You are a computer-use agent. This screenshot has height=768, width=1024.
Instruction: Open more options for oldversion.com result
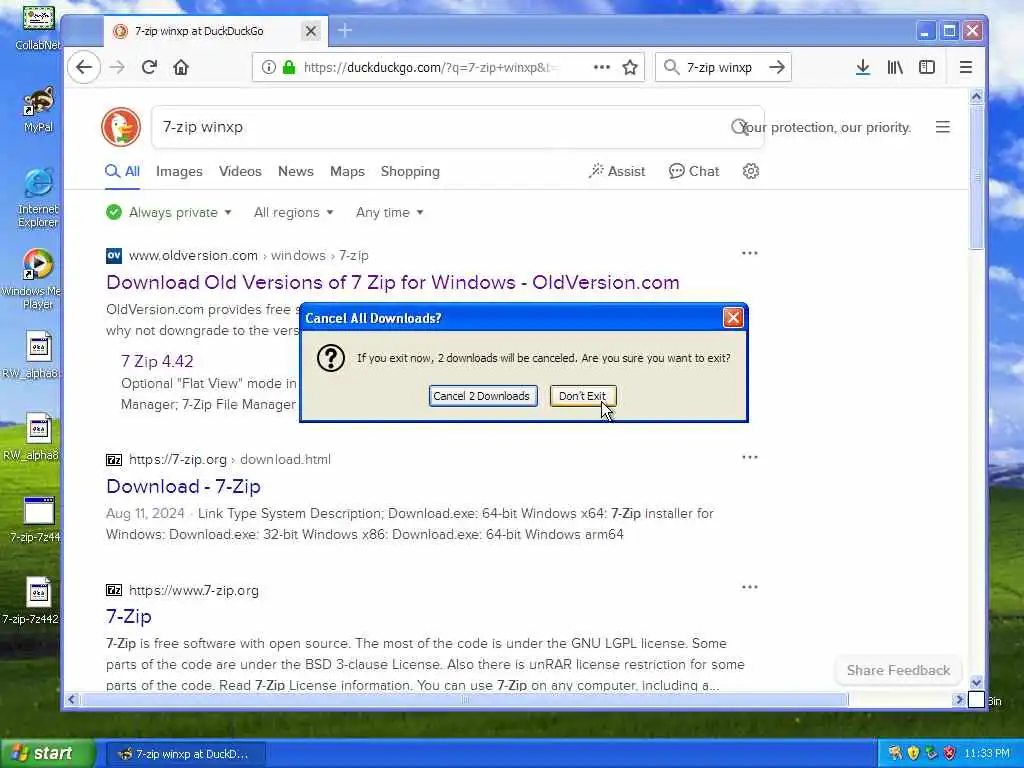pyautogui.click(x=750, y=253)
